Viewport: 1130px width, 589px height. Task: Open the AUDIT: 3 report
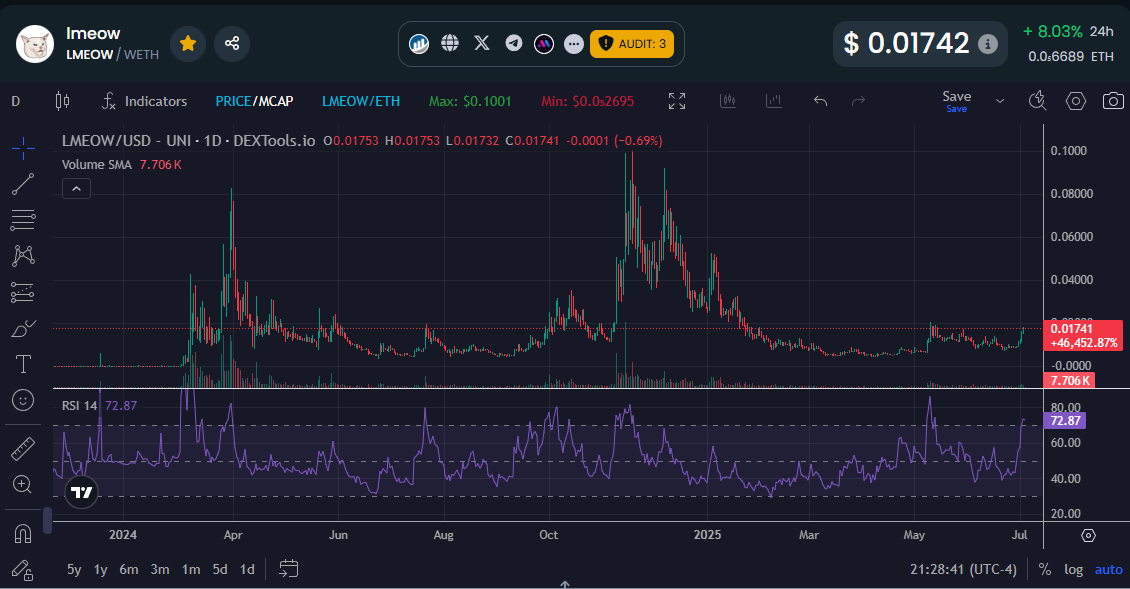[x=632, y=44]
